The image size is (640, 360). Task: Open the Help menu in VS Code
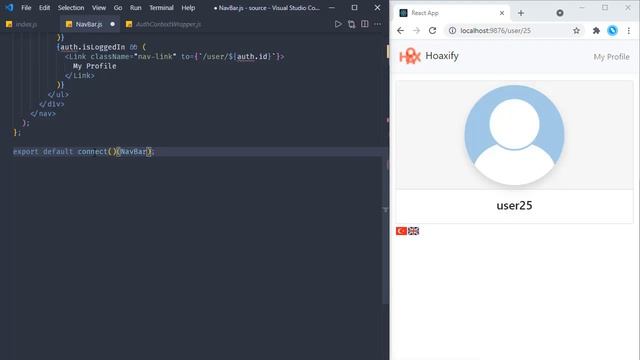tap(188, 8)
